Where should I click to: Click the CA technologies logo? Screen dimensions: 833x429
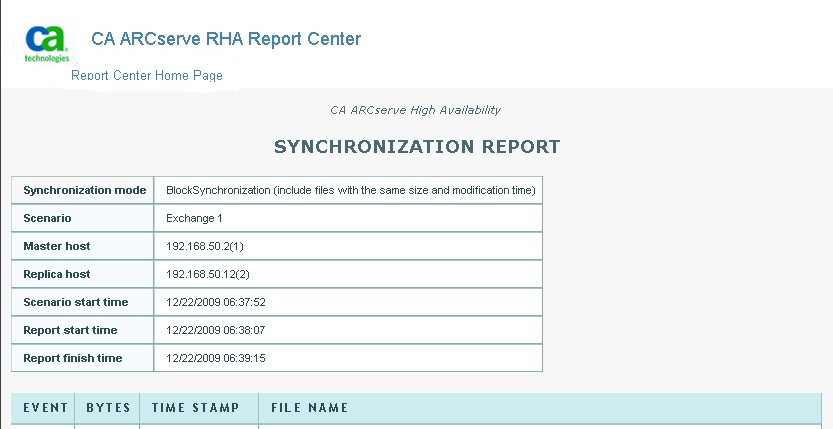pos(47,43)
